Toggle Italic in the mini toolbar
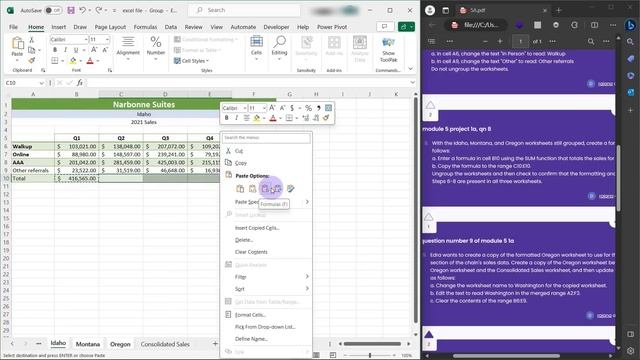Image resolution: width=640 pixels, height=360 pixels. [236, 118]
